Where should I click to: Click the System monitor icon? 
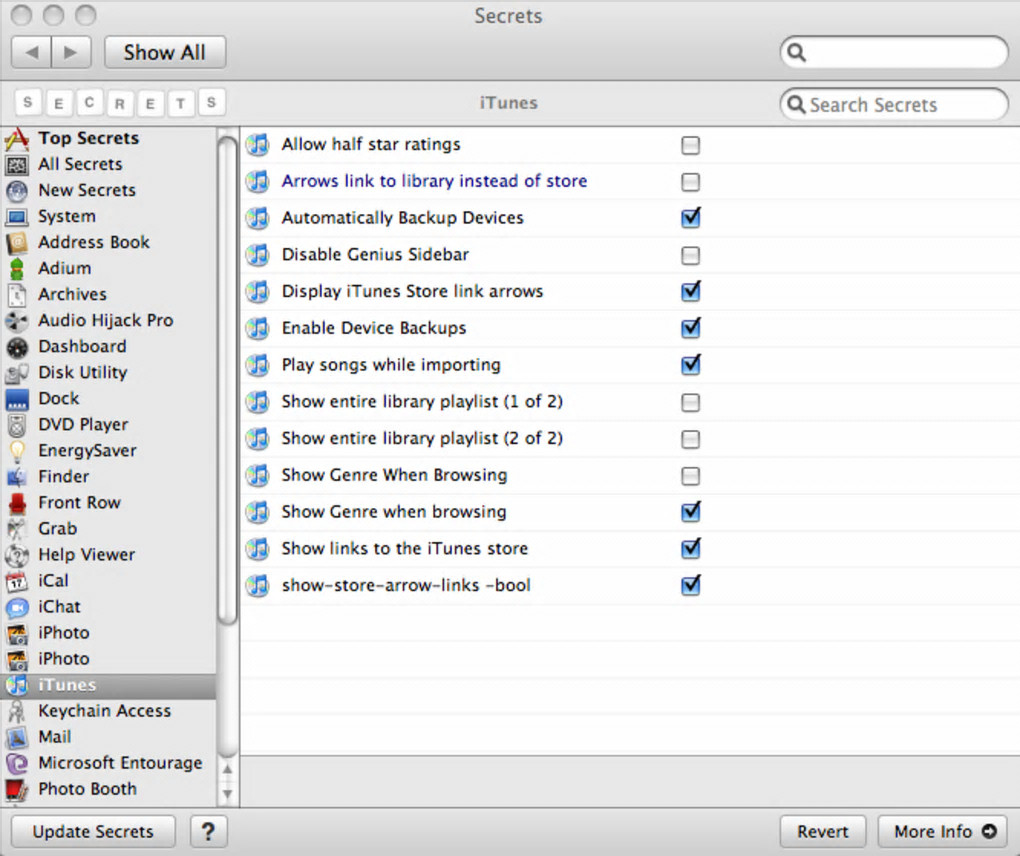[17, 217]
